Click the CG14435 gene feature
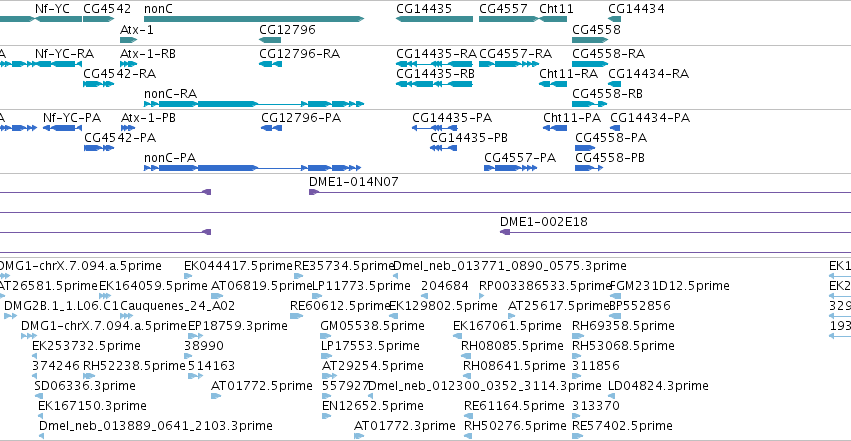The width and height of the screenshot is (851, 441). pyautogui.click(x=434, y=19)
